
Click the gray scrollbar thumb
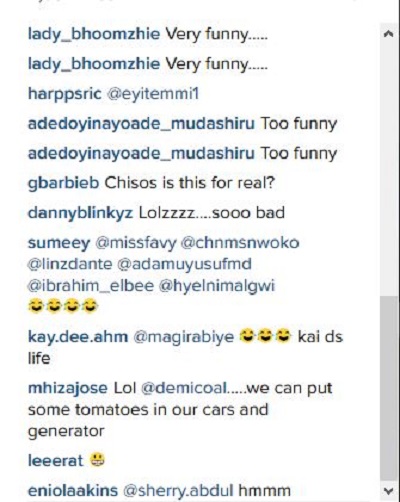pyautogui.click(x=388, y=388)
